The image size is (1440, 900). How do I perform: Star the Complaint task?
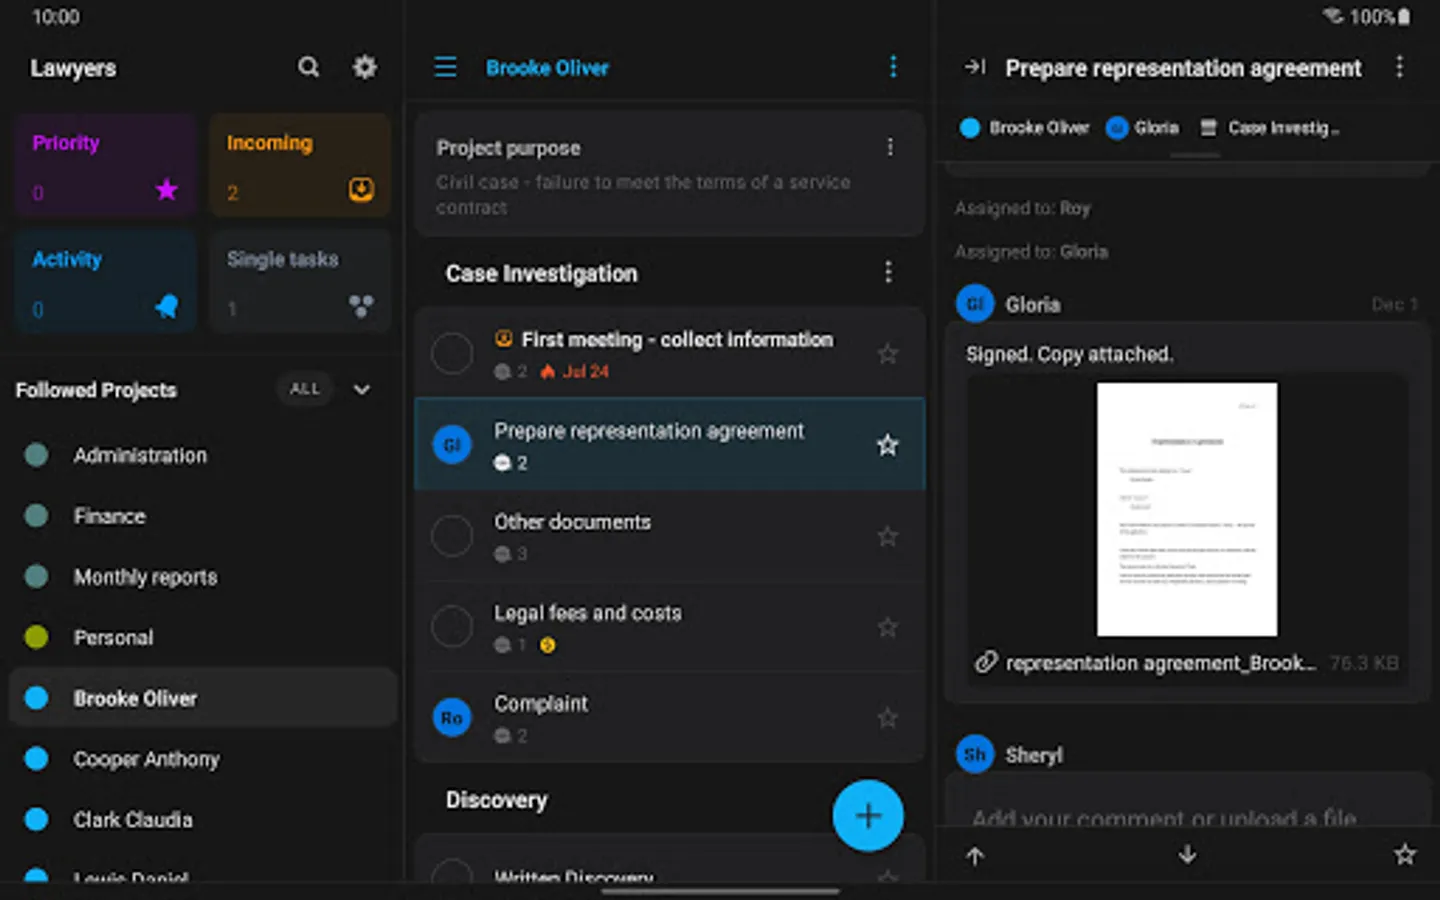[887, 718]
